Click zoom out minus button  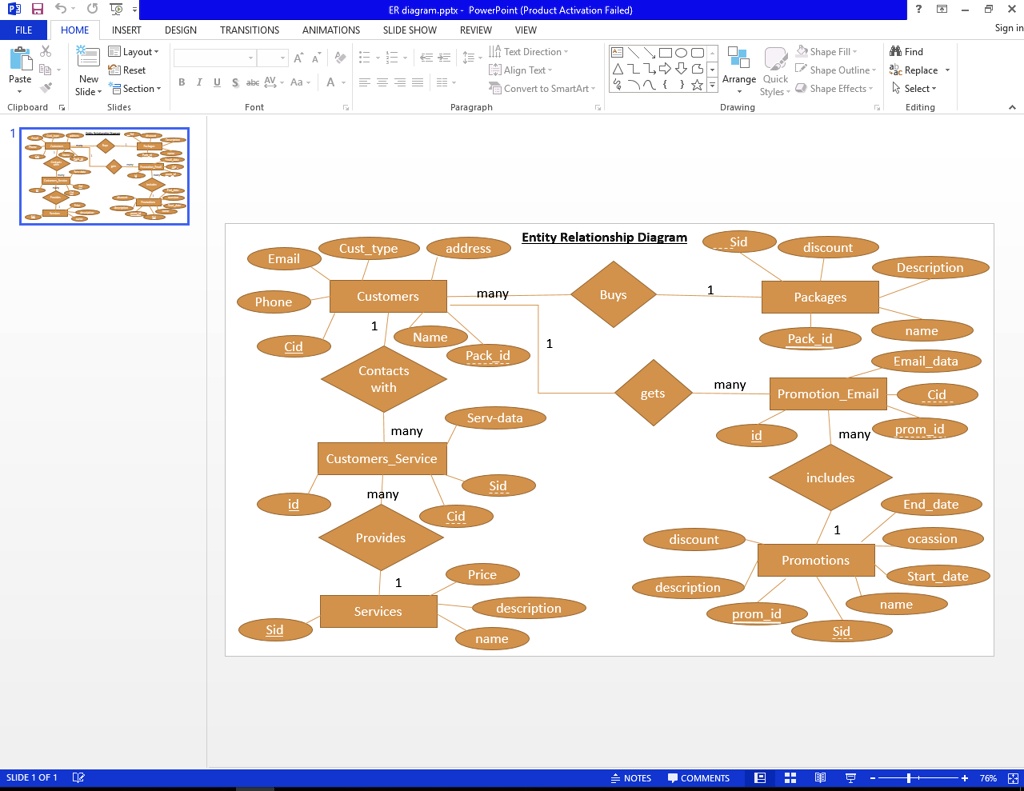[872, 778]
